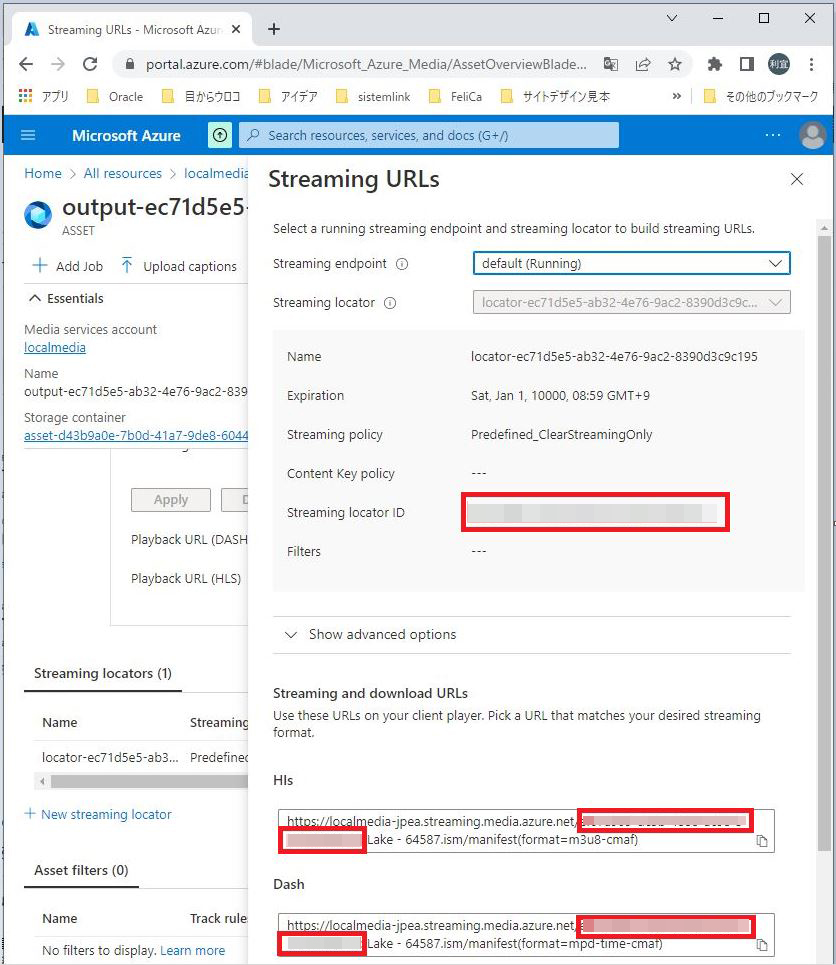Click the Name column header in locators
Viewport: 836px width, 965px height.
[x=60, y=723]
